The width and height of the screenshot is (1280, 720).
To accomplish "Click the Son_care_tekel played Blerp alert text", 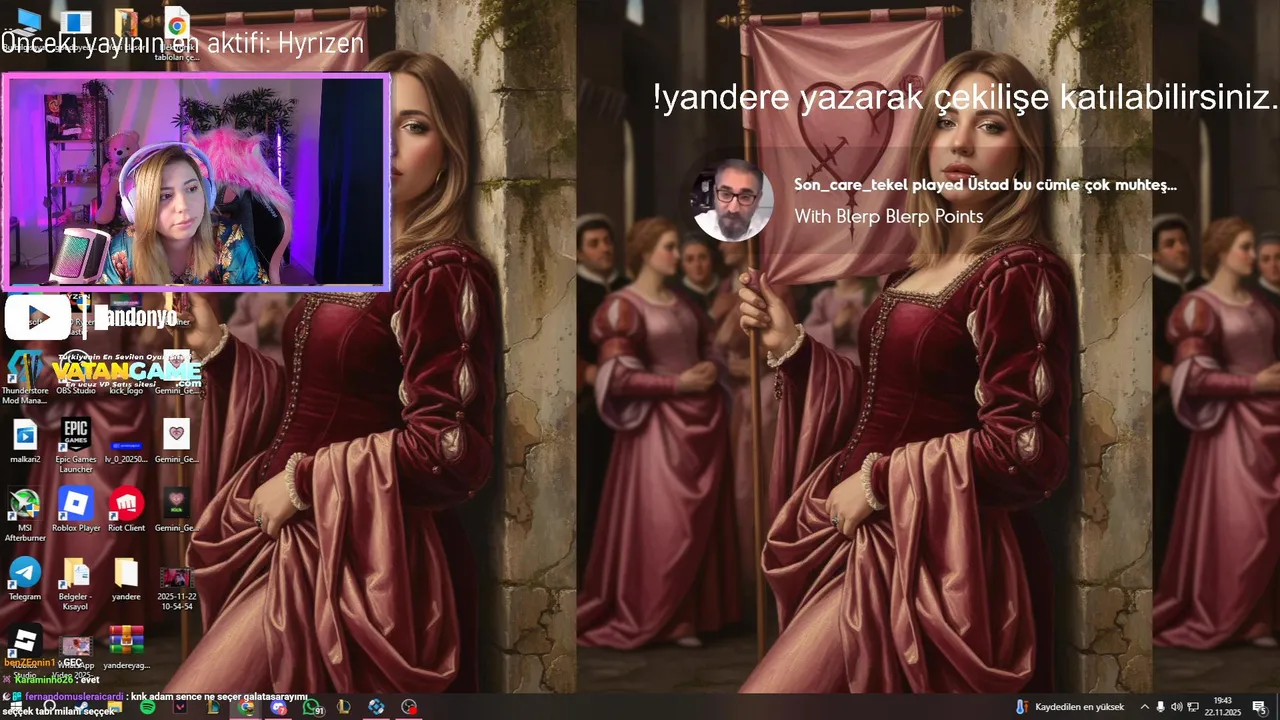I will [x=985, y=185].
